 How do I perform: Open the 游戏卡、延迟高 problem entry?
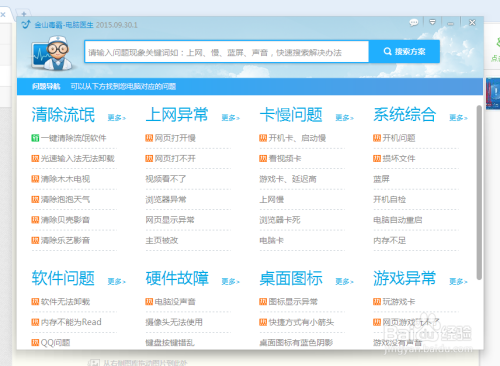(x=288, y=179)
